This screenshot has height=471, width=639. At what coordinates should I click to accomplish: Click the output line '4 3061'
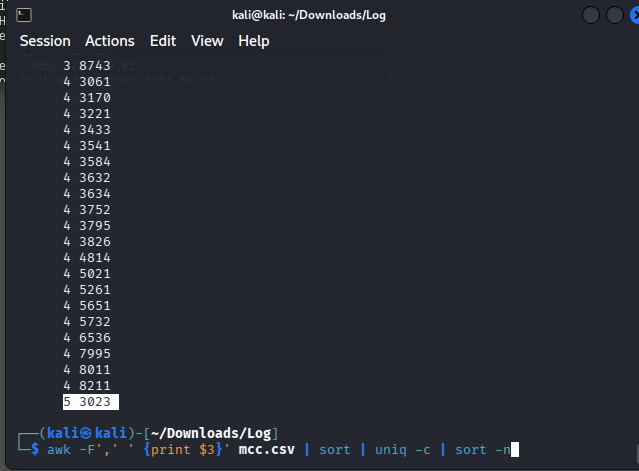point(87,81)
